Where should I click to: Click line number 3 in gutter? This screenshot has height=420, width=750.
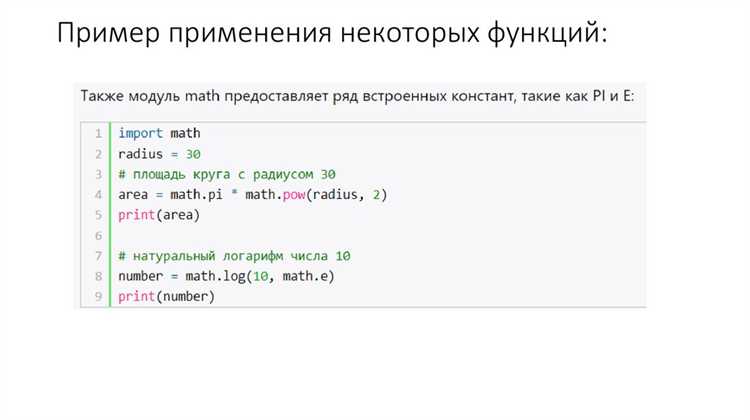pos(98,174)
